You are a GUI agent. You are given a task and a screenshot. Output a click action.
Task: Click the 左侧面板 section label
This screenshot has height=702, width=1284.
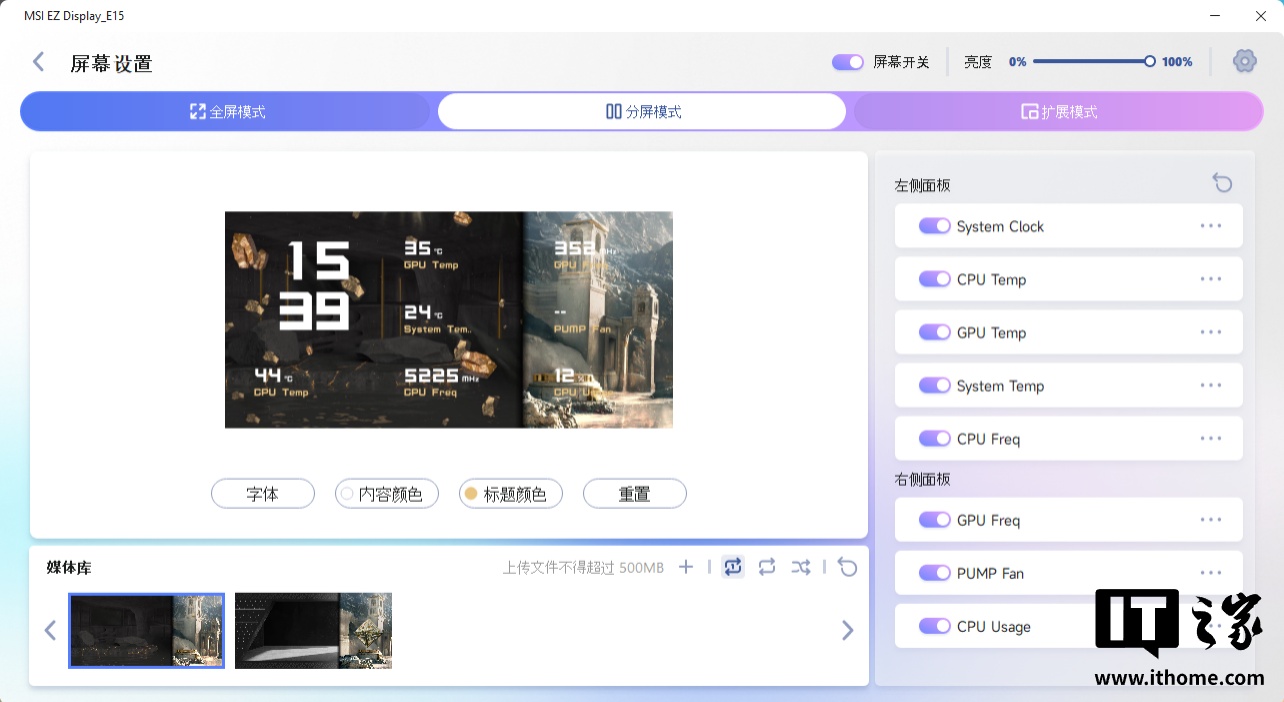922,186
